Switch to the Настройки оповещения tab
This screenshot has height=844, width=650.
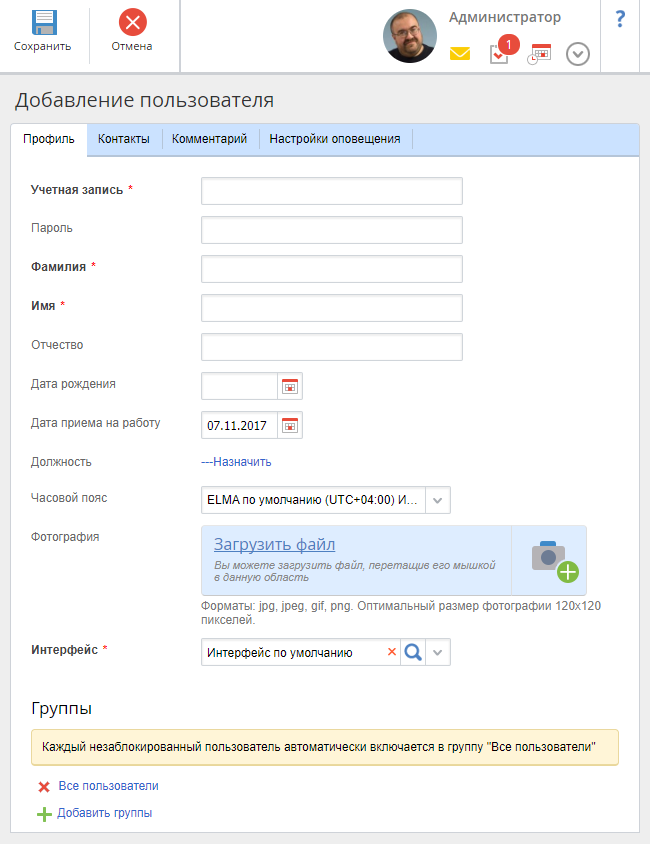point(335,139)
